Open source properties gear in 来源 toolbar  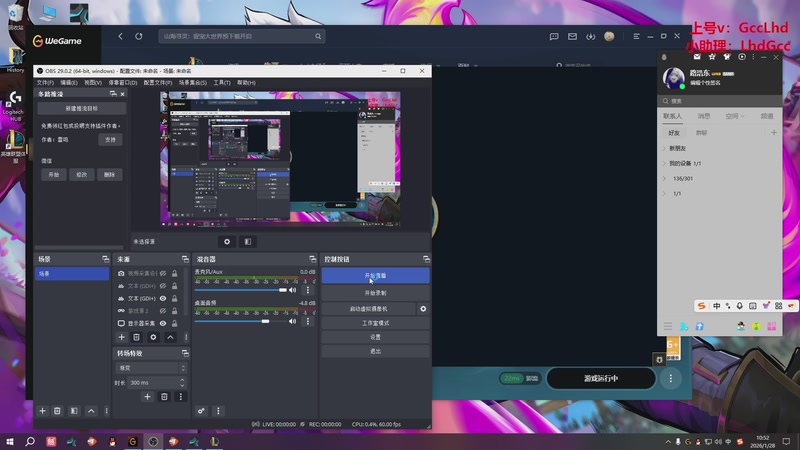coord(153,337)
